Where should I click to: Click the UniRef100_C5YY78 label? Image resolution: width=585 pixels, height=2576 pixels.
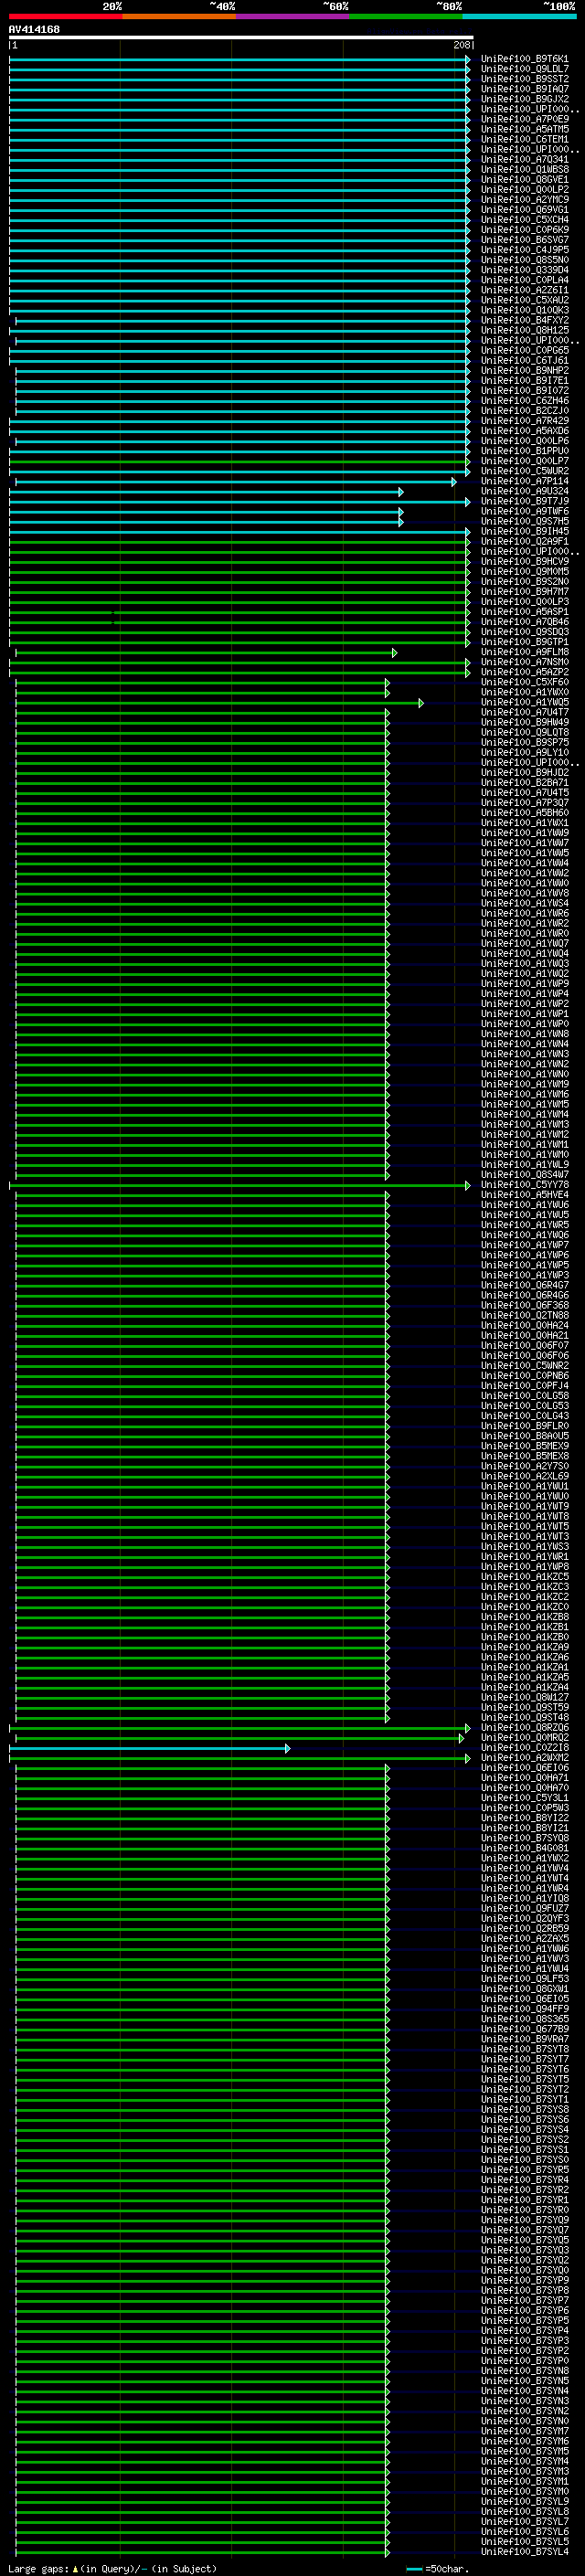[x=525, y=1185]
